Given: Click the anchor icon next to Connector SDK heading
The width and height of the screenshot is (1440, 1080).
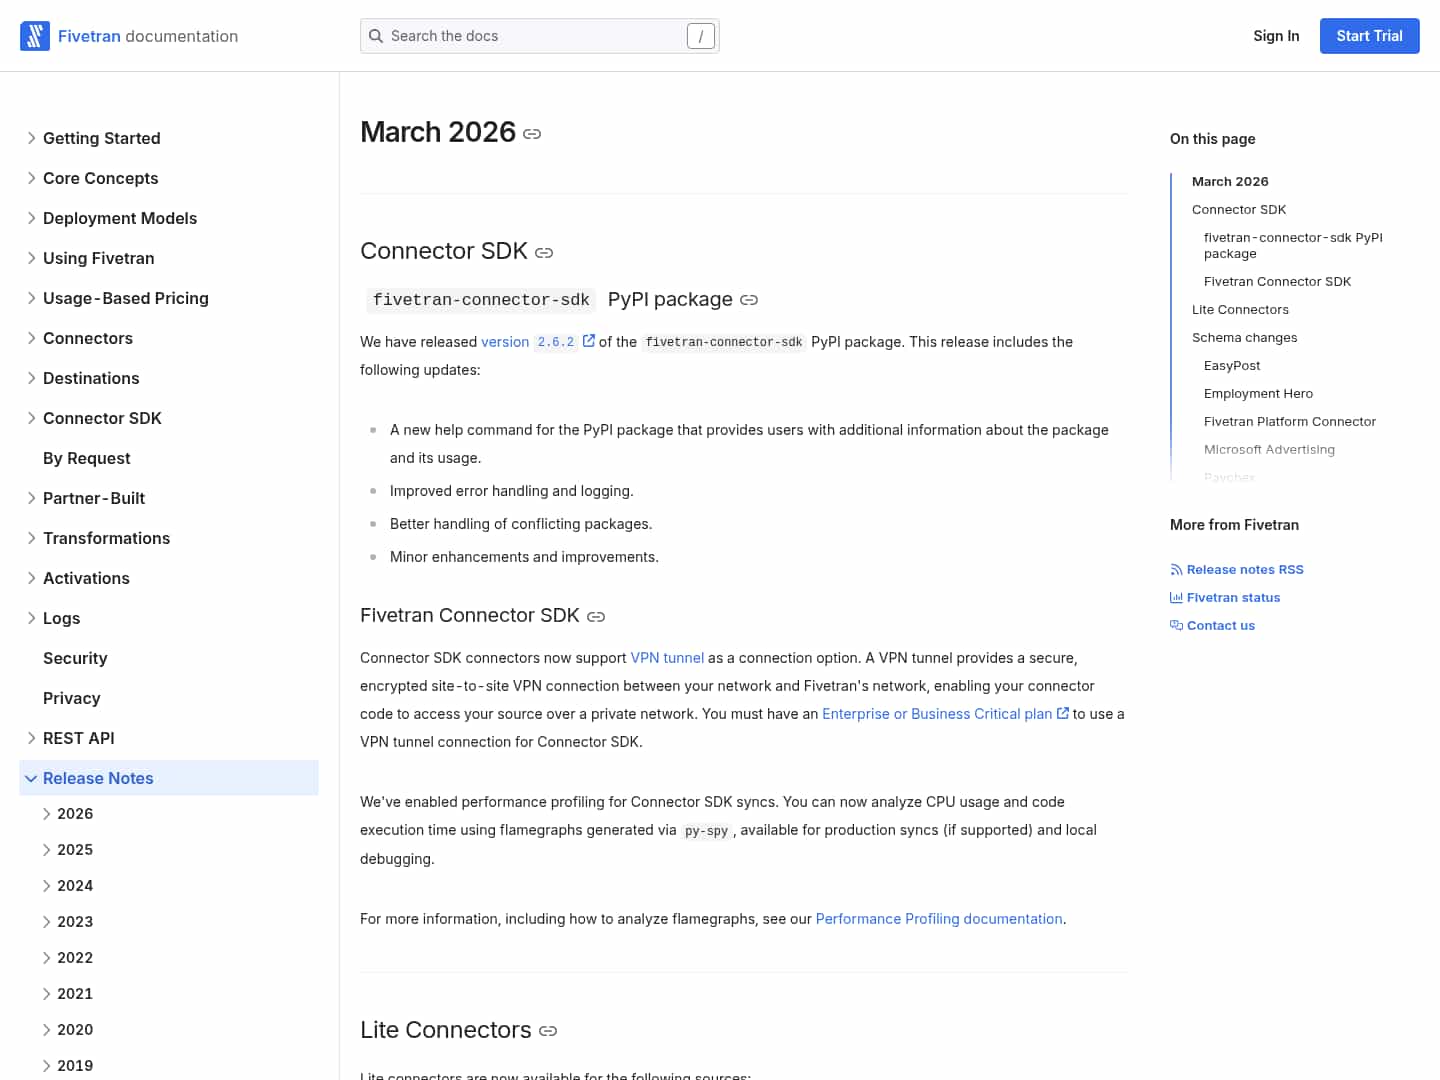Looking at the screenshot, I should point(544,253).
